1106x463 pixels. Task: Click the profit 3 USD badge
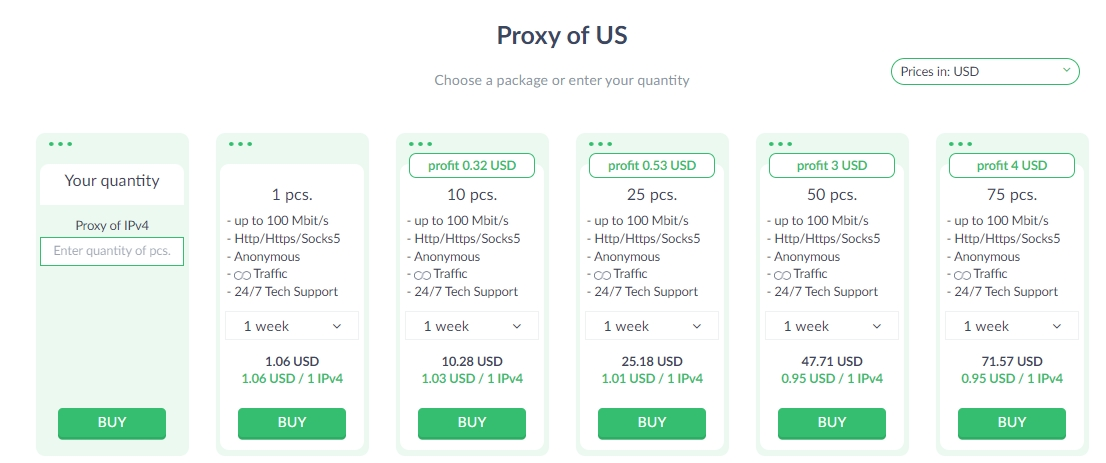tap(832, 166)
